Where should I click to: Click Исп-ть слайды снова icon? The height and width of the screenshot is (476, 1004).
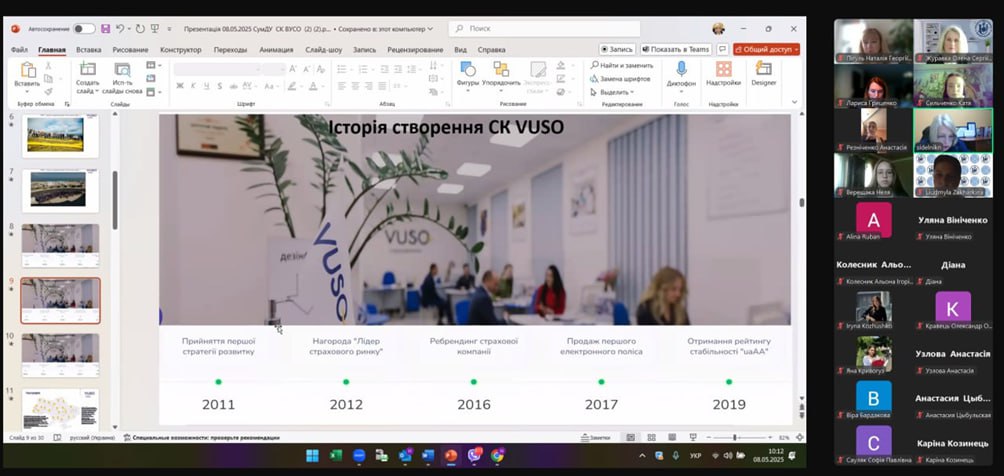[x=122, y=69]
